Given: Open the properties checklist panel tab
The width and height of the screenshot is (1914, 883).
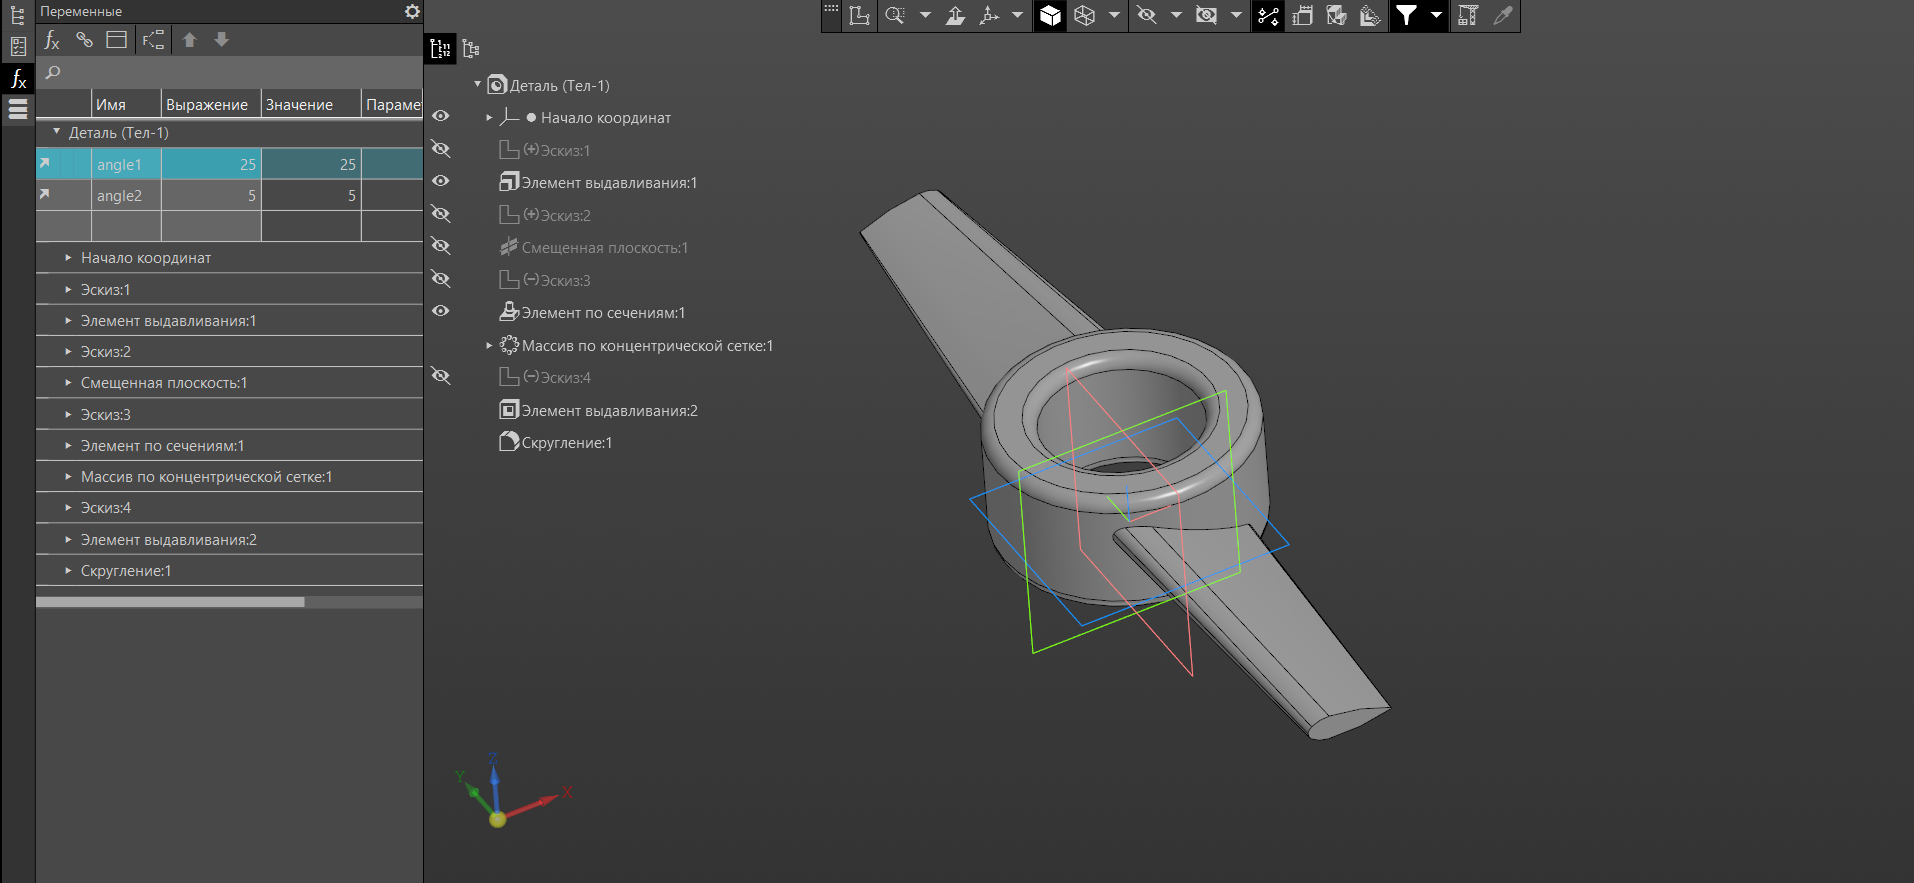Looking at the screenshot, I should [x=17, y=46].
